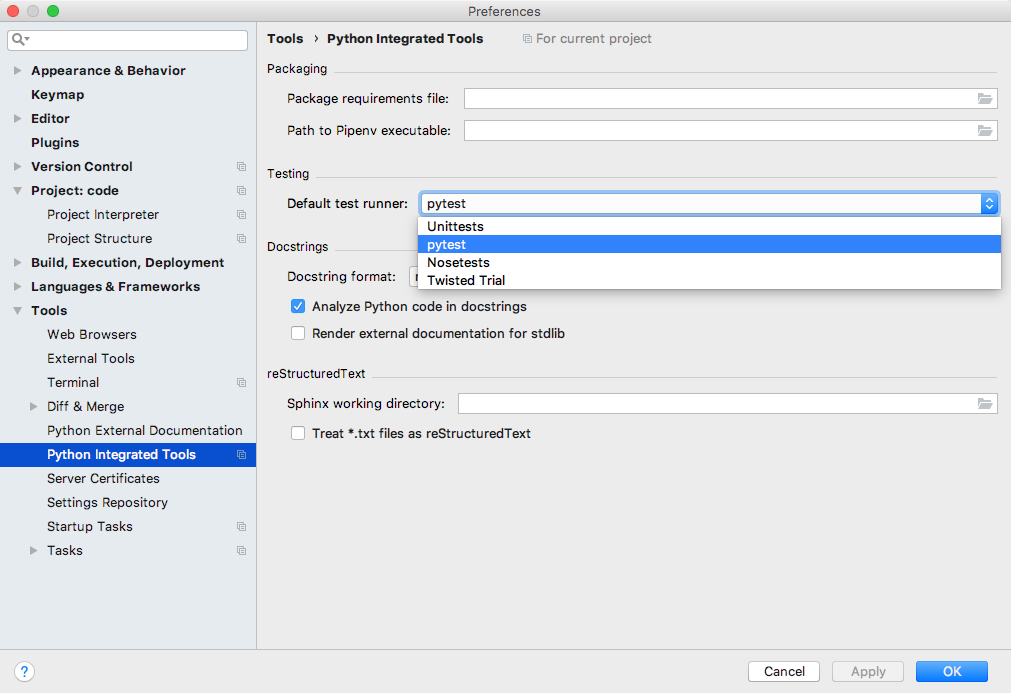Viewport: 1011px width, 693px height.
Task: Click the Apply button
Action: [868, 671]
